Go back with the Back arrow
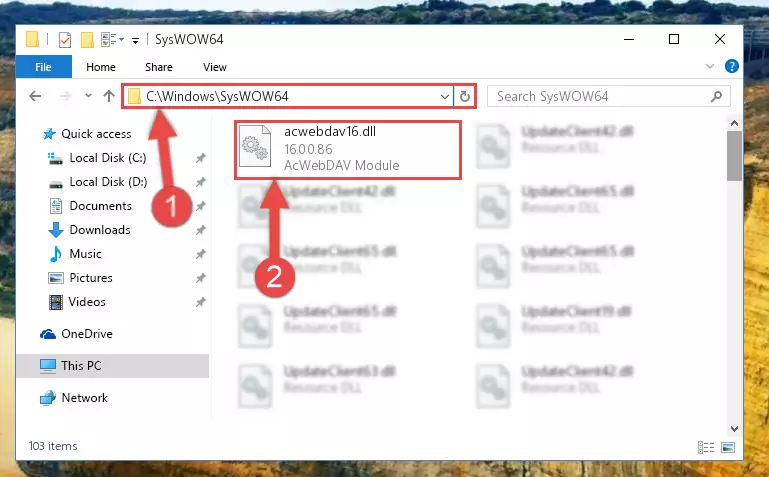Viewport: 769px width, 477px height. (35, 96)
